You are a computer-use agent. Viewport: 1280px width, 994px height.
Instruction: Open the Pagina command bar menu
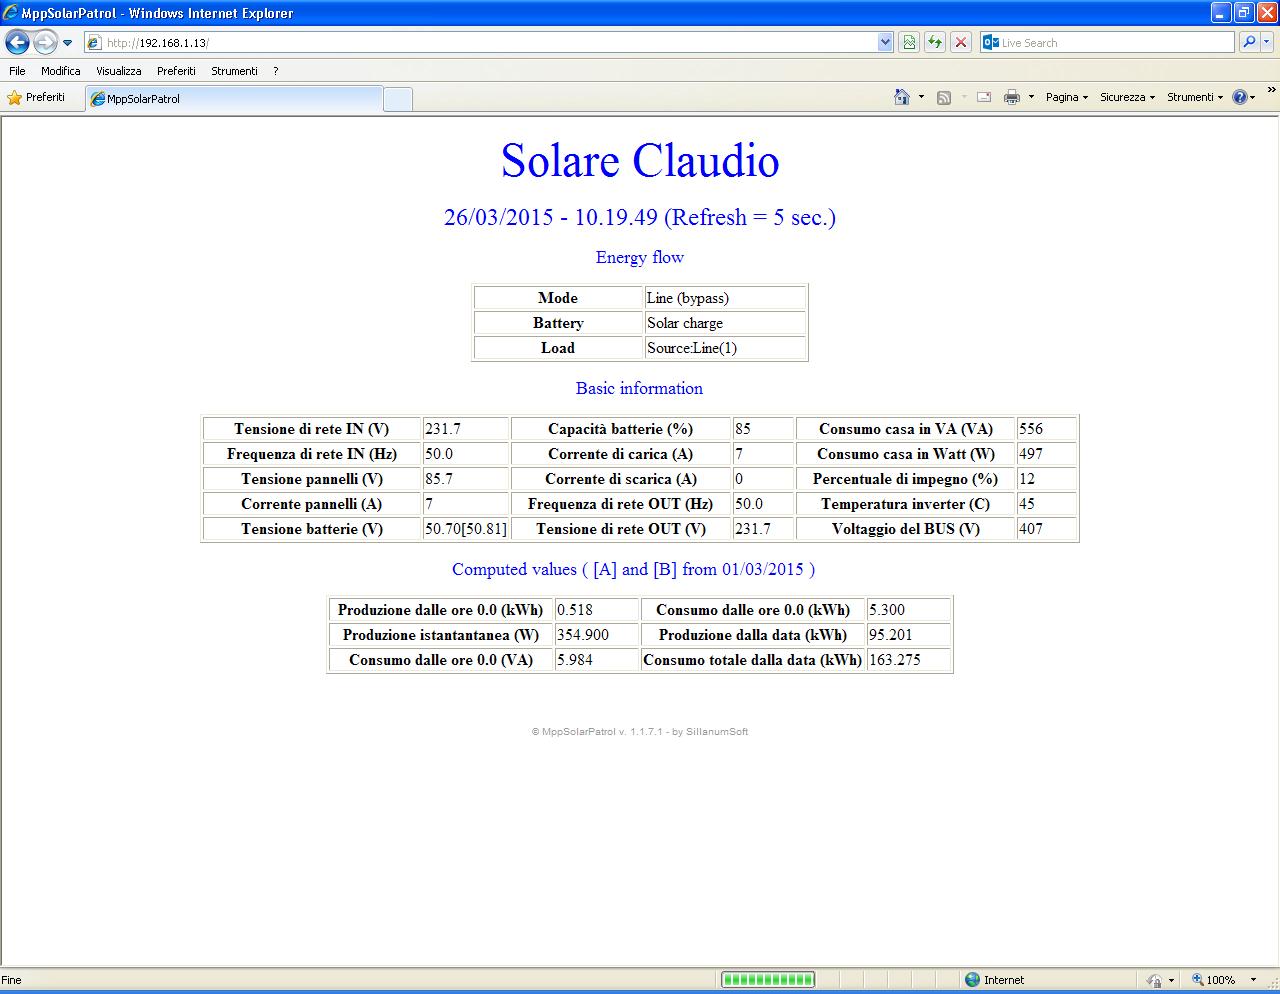(1067, 97)
